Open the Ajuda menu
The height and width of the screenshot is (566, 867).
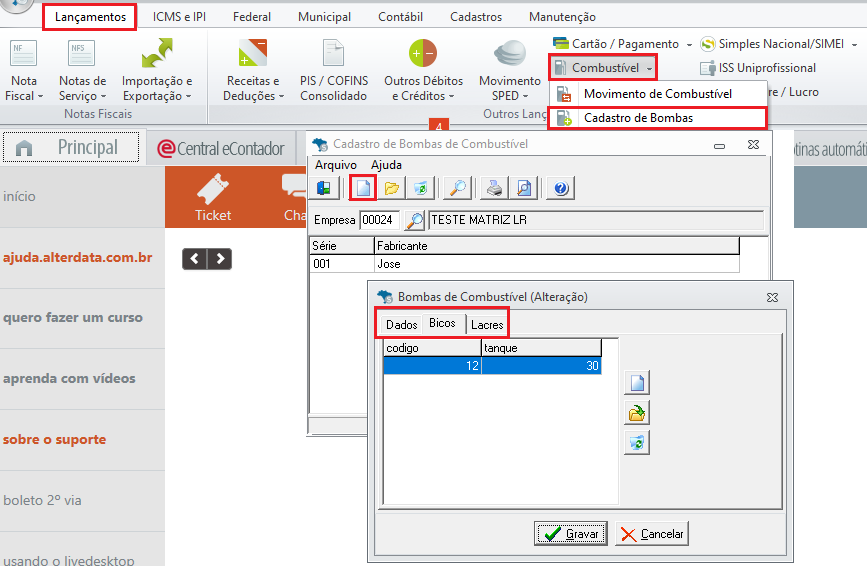pos(386,165)
